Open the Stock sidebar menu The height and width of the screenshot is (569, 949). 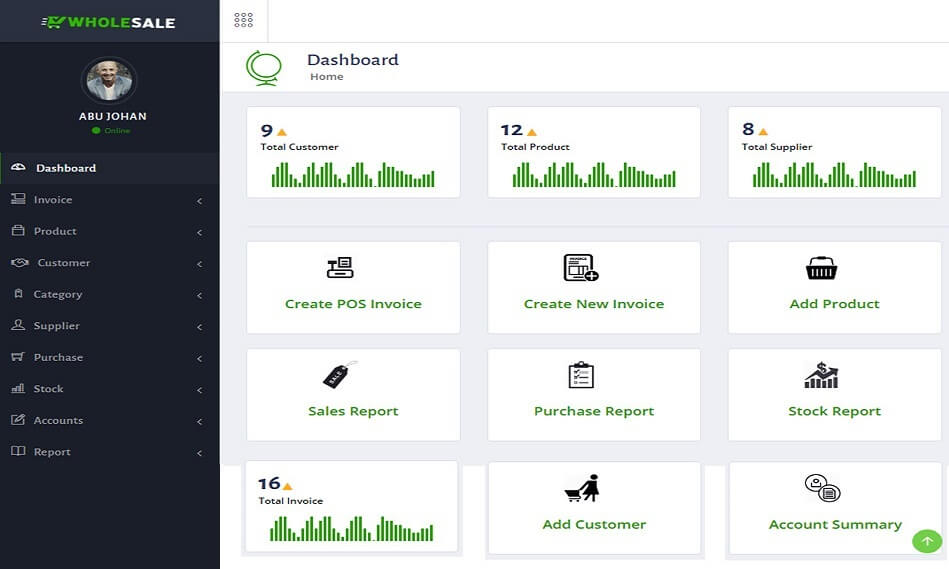point(110,388)
